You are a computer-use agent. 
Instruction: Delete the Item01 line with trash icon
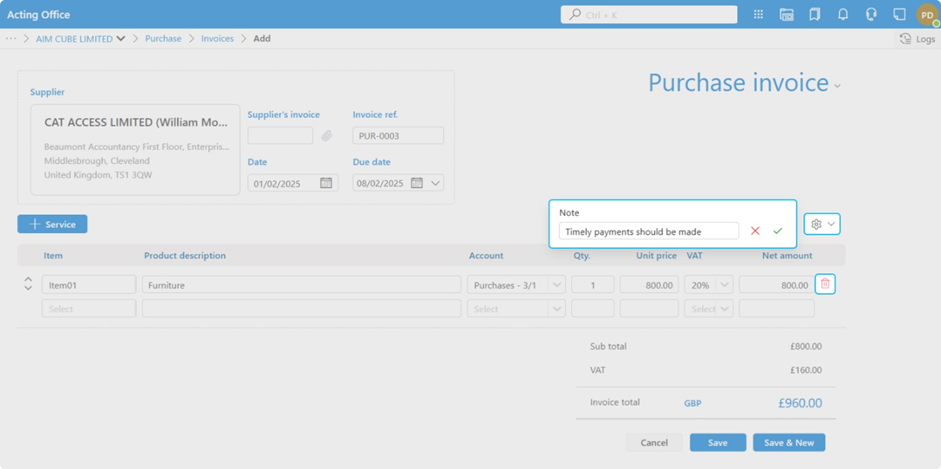click(825, 284)
